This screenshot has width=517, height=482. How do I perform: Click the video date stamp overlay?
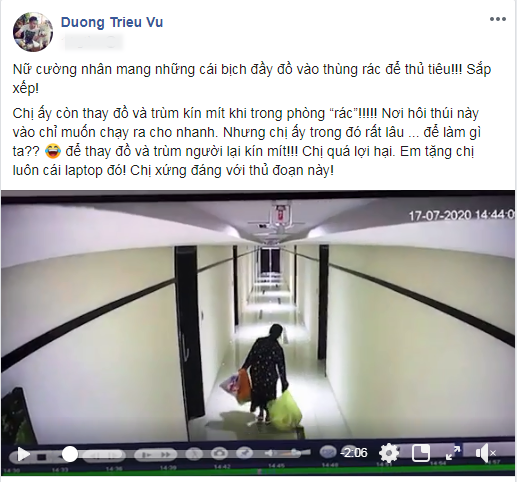(462, 215)
